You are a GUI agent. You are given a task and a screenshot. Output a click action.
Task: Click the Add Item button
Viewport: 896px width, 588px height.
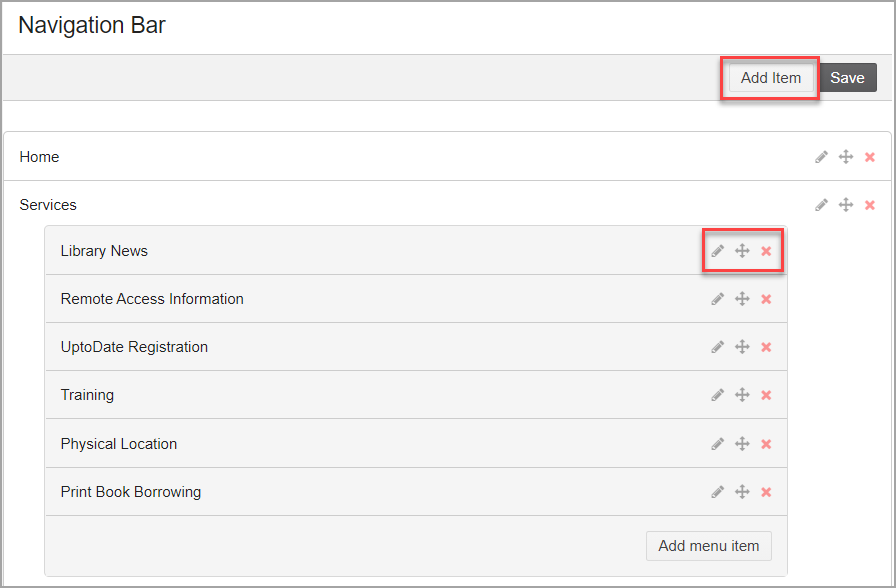(771, 78)
